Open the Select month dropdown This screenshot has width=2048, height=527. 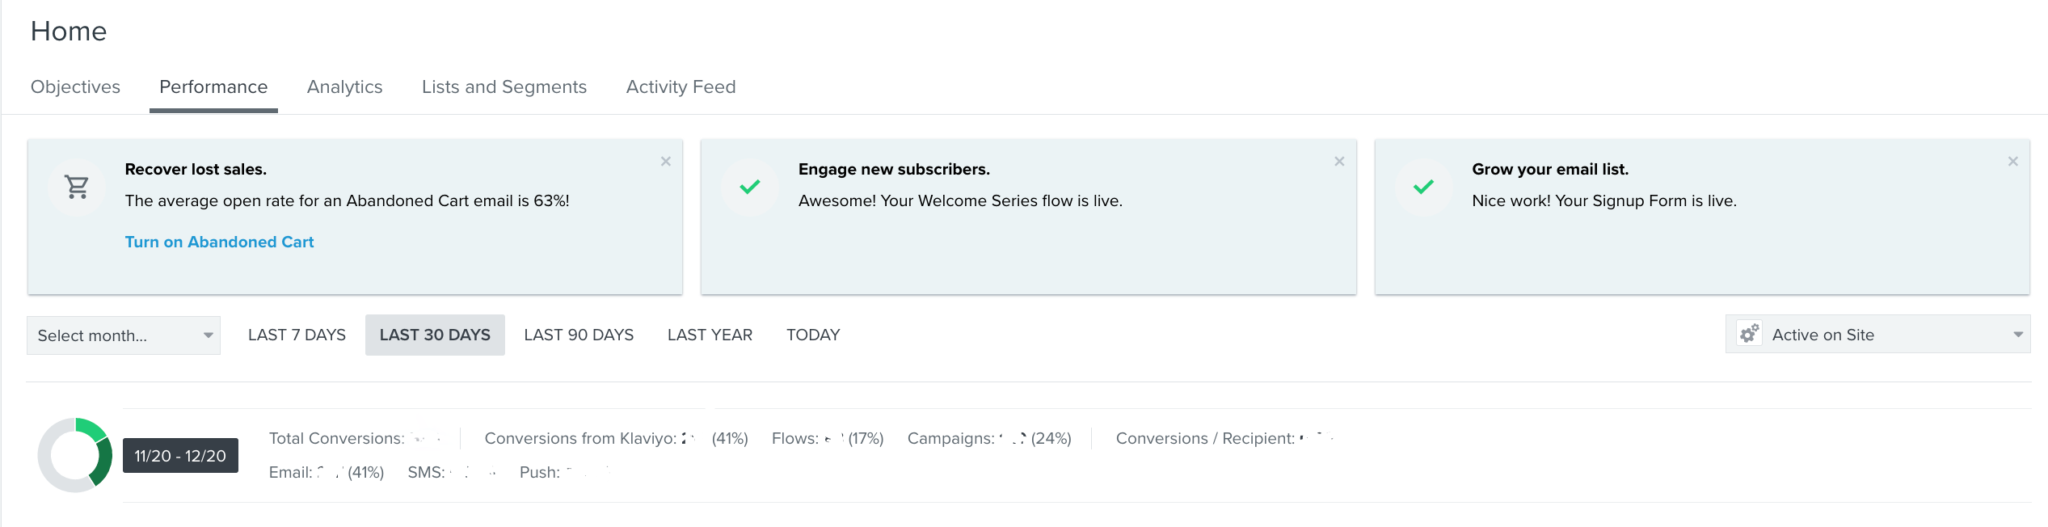pos(124,335)
